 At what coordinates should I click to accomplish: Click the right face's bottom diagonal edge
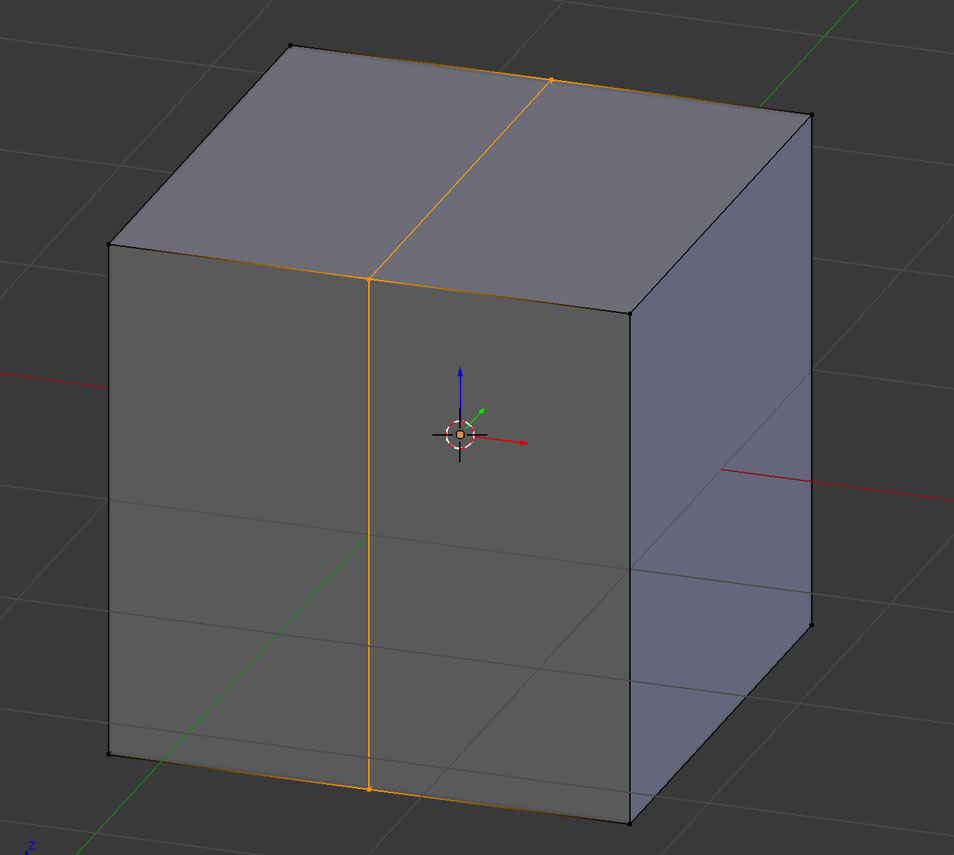pyautogui.click(x=720, y=724)
